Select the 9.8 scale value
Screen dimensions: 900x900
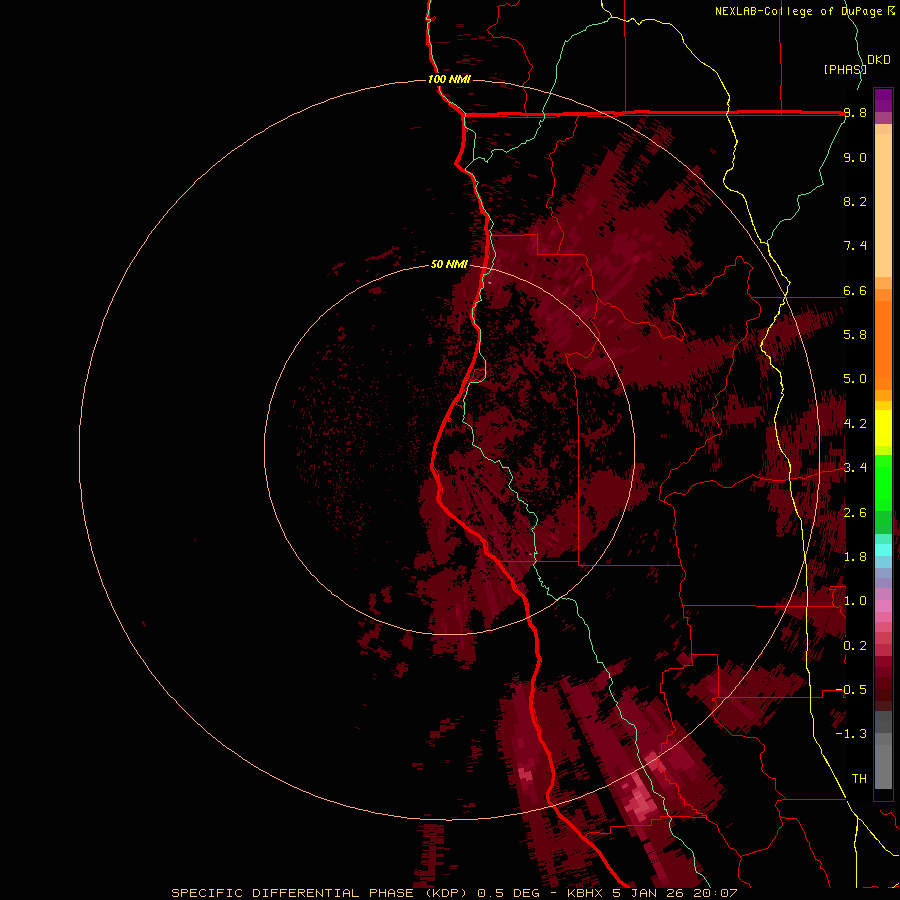point(855,112)
